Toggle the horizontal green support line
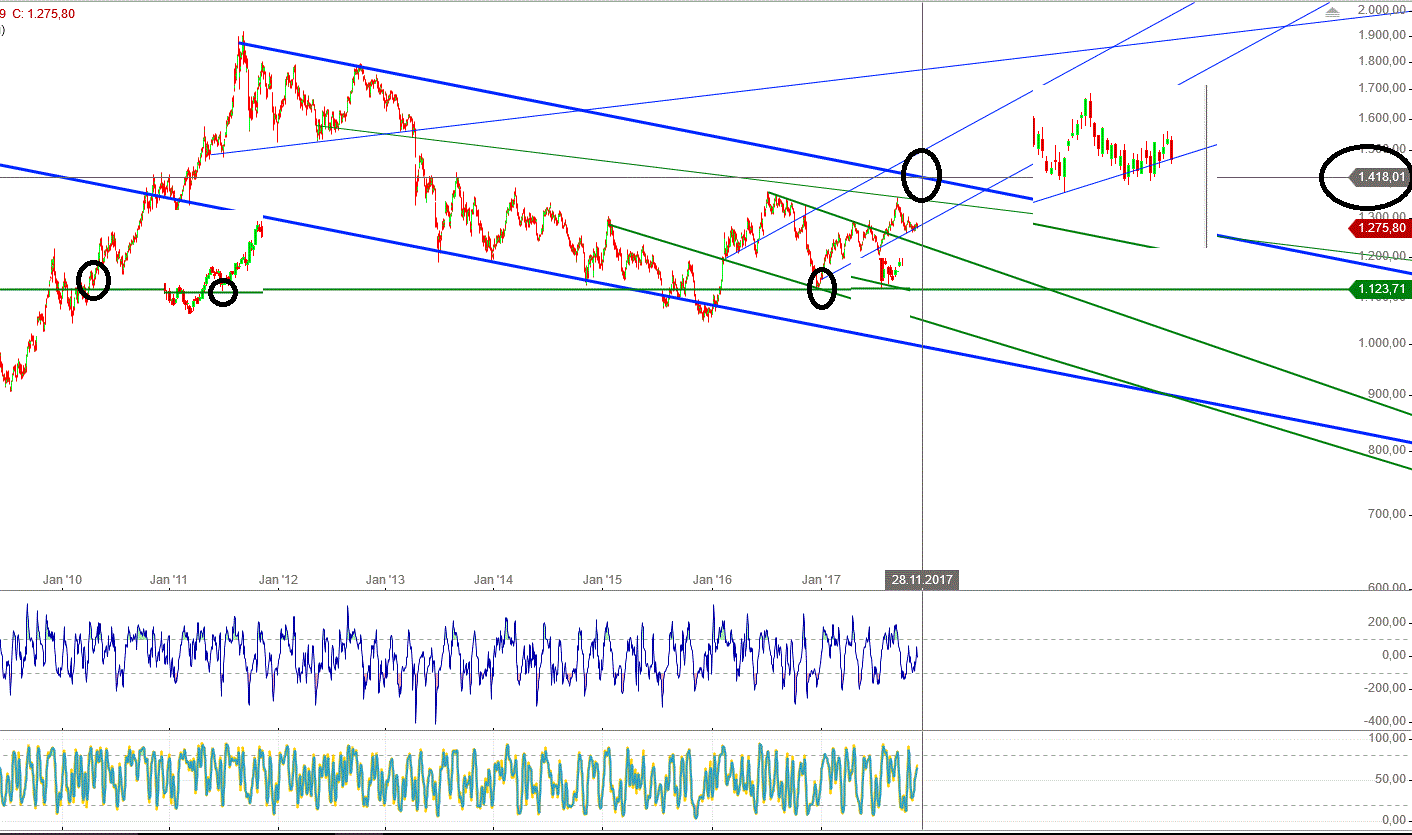Viewport: 1412px width, 835px height. coord(450,290)
